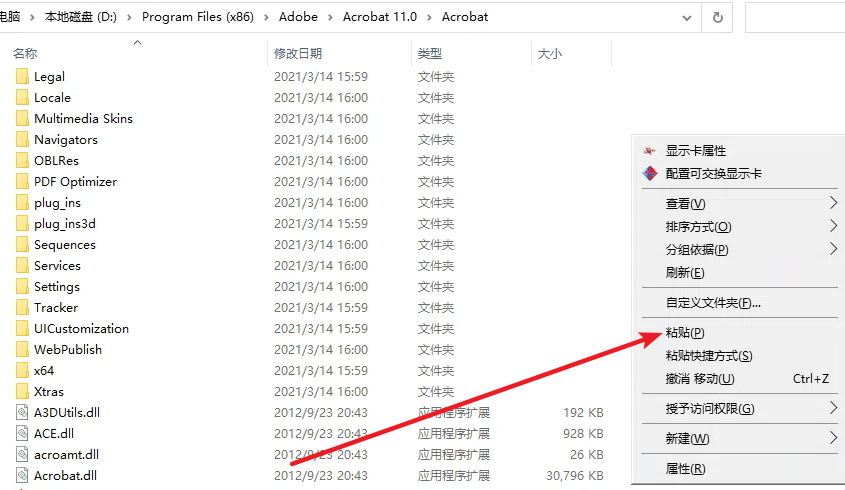The image size is (845, 490).
Task: Select the Navigators folder icon
Action: tap(22, 140)
